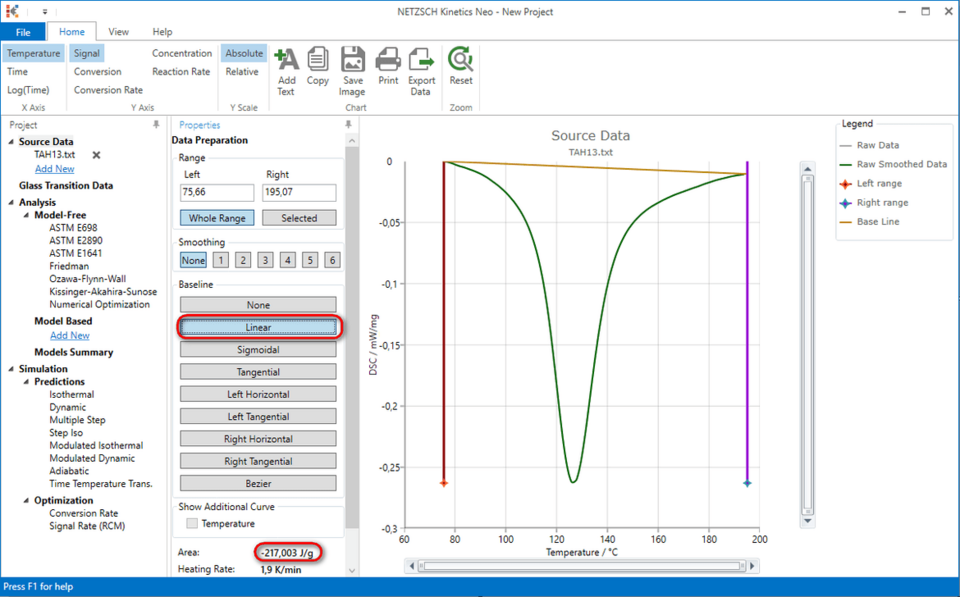Switch to the View tab
Screen dimensions: 960x597
click(x=118, y=31)
